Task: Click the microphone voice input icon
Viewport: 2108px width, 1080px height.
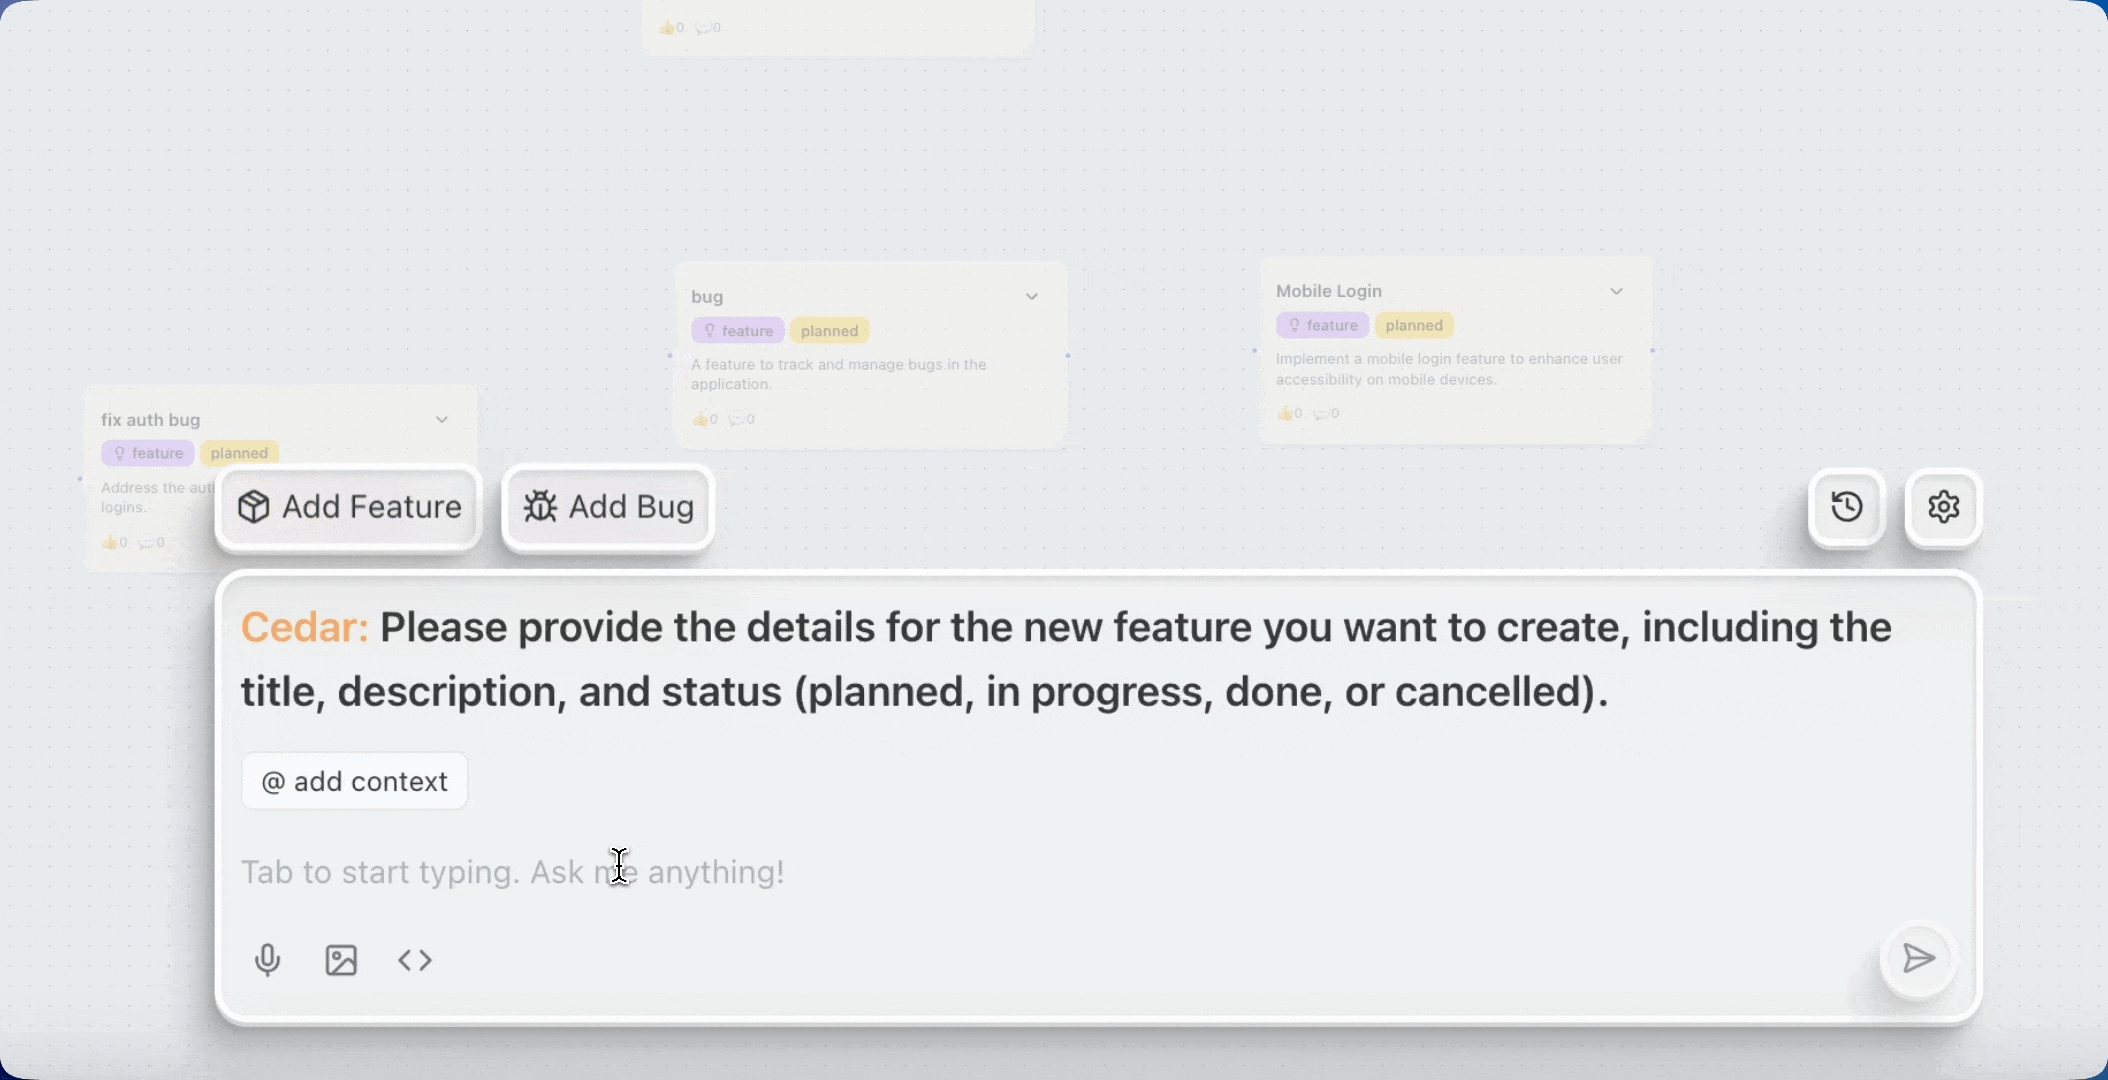Action: tap(267, 960)
